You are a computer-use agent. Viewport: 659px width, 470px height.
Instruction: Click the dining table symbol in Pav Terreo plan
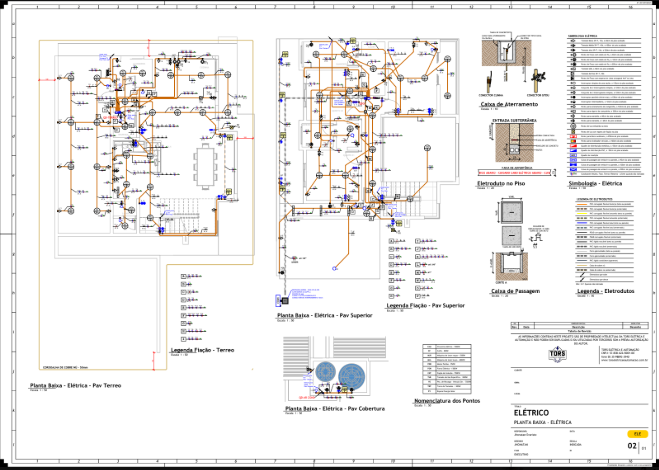(205, 166)
